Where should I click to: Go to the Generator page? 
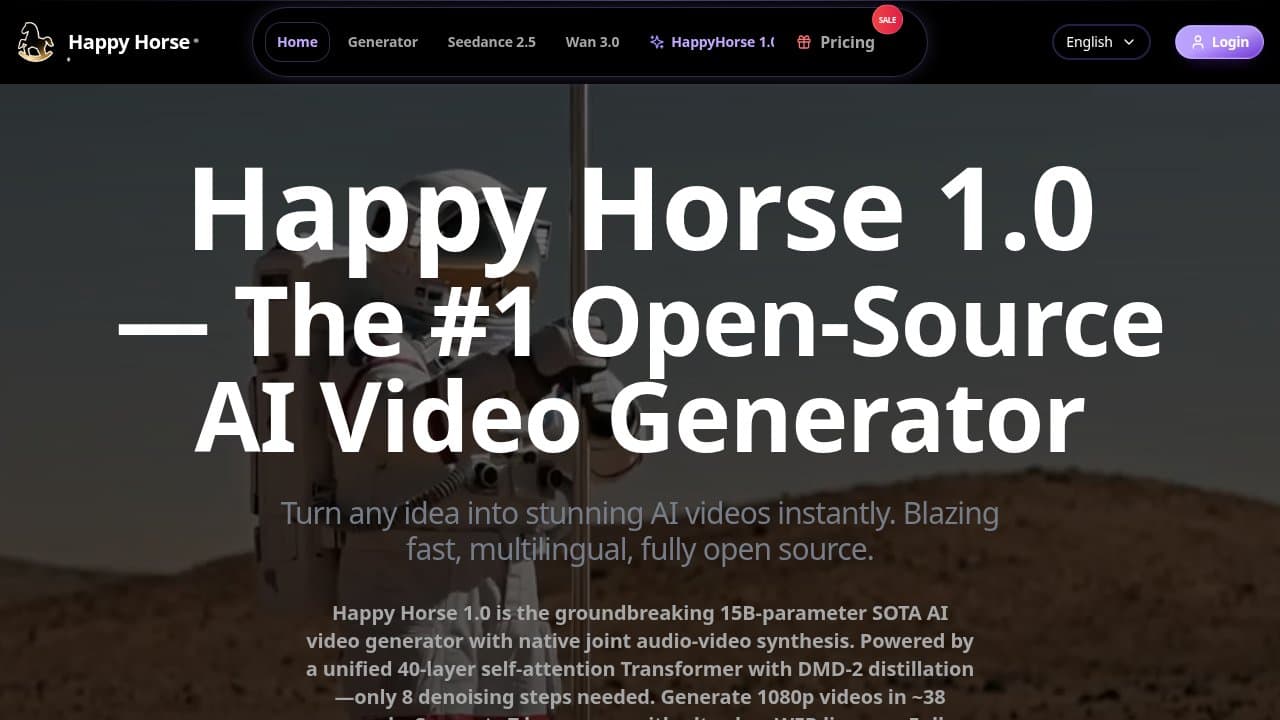[x=383, y=42]
